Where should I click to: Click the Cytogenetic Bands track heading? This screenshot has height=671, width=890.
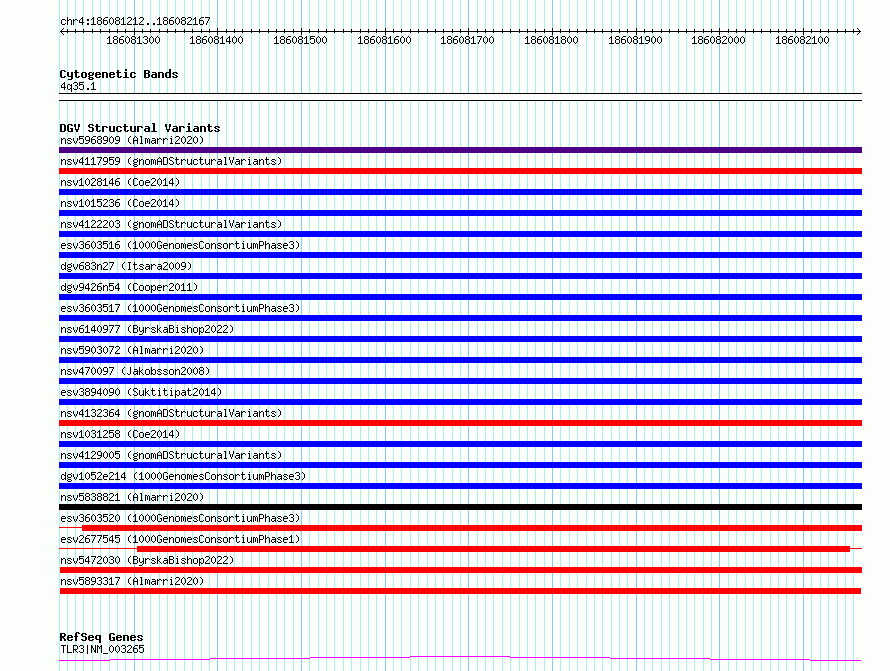[x=119, y=74]
